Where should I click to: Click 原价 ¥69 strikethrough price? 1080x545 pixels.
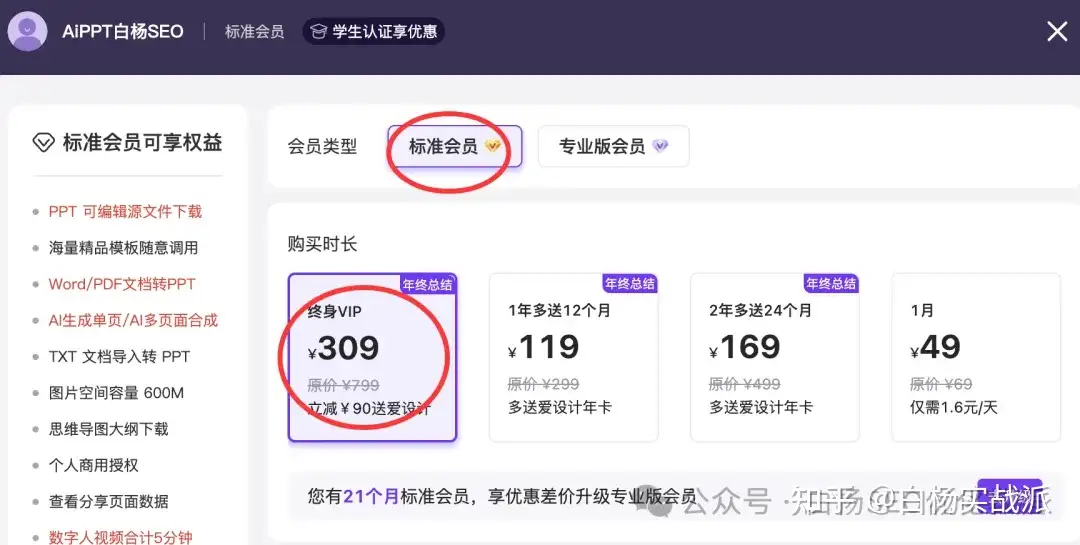point(941,384)
